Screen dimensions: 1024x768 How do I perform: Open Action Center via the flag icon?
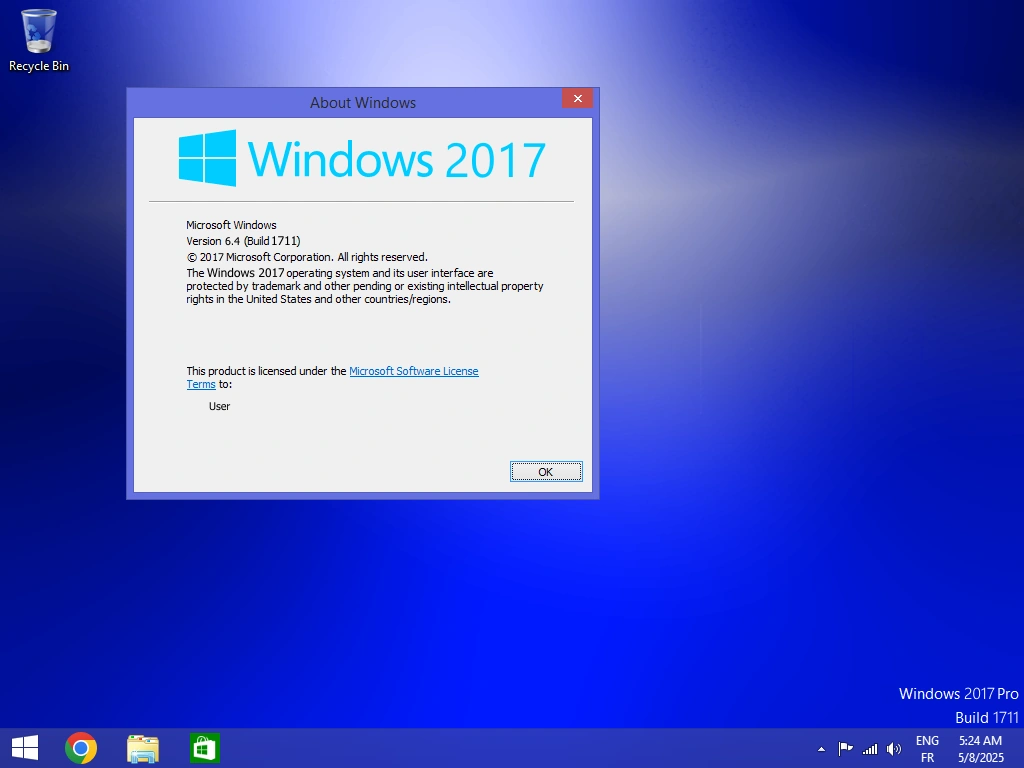(845, 747)
